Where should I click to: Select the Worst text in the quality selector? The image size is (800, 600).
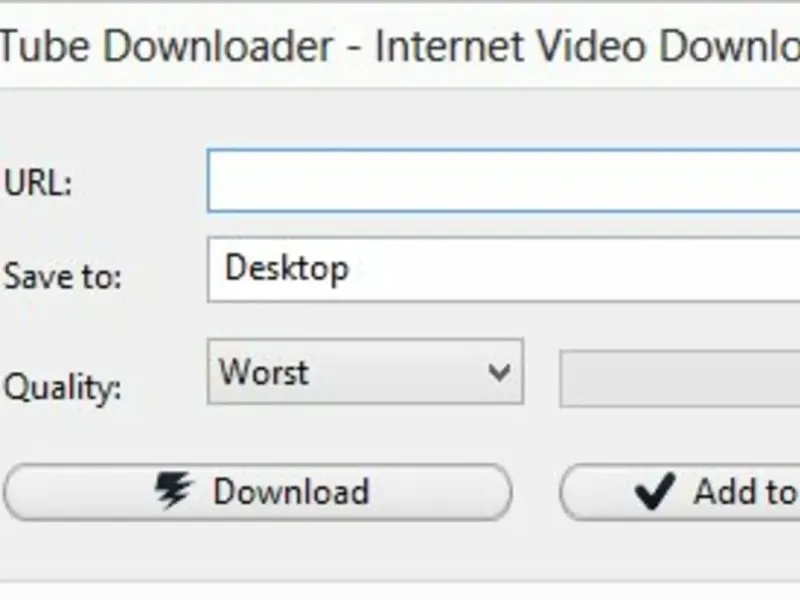click(x=264, y=371)
